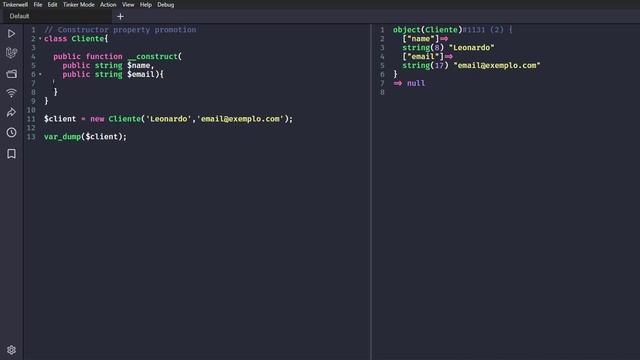Open the Help menu
The width and height of the screenshot is (640, 360).
click(146, 5)
